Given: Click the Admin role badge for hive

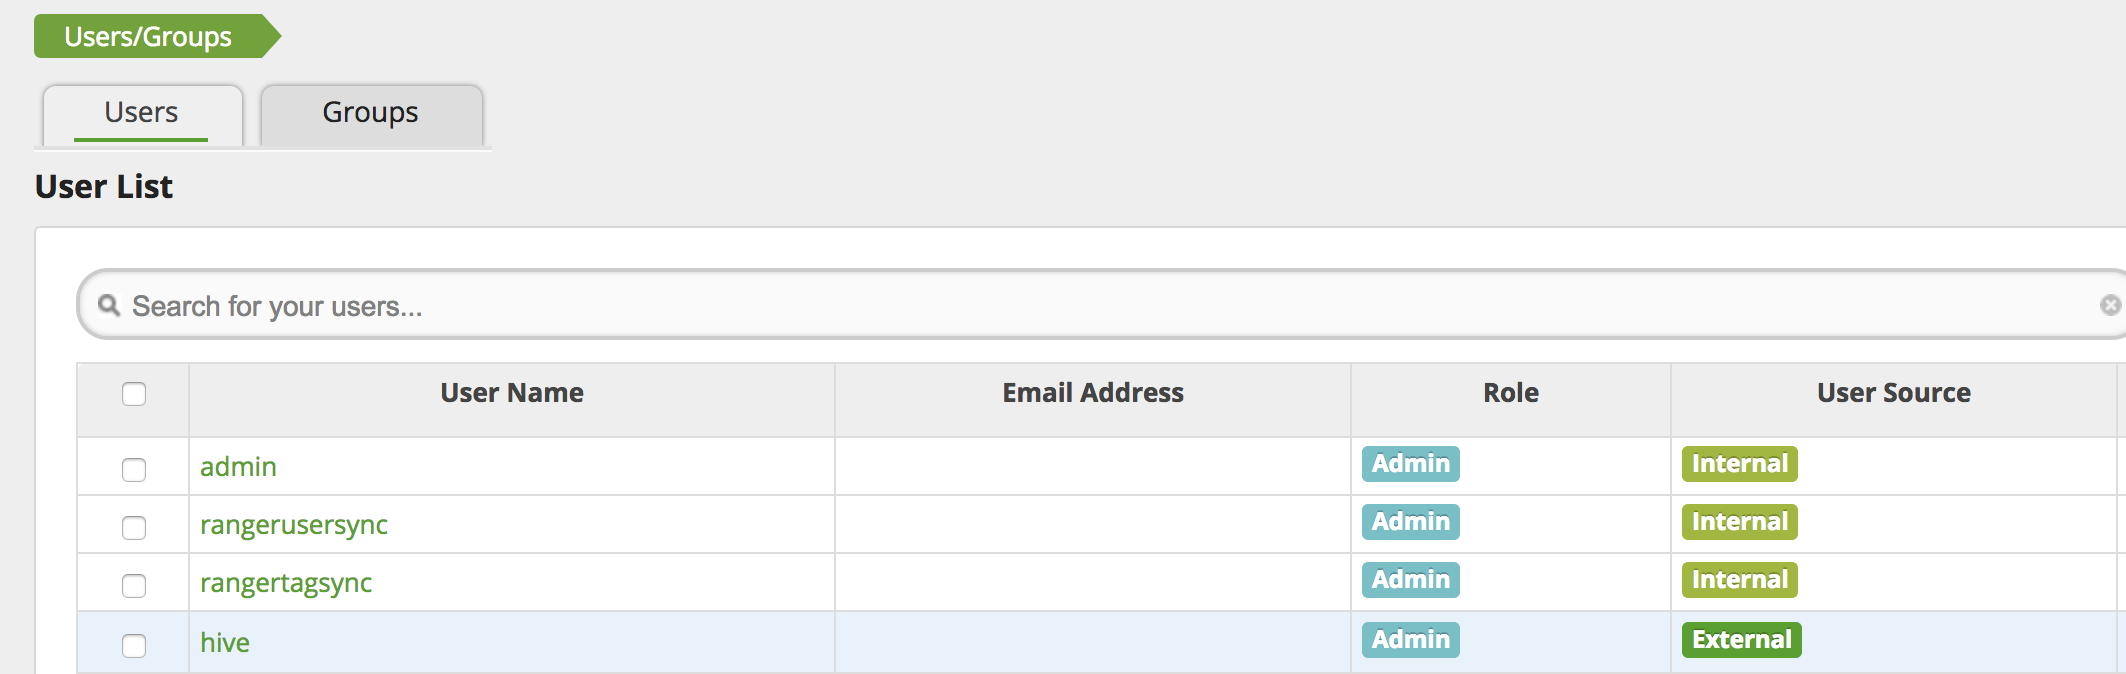Looking at the screenshot, I should click(x=1409, y=639).
